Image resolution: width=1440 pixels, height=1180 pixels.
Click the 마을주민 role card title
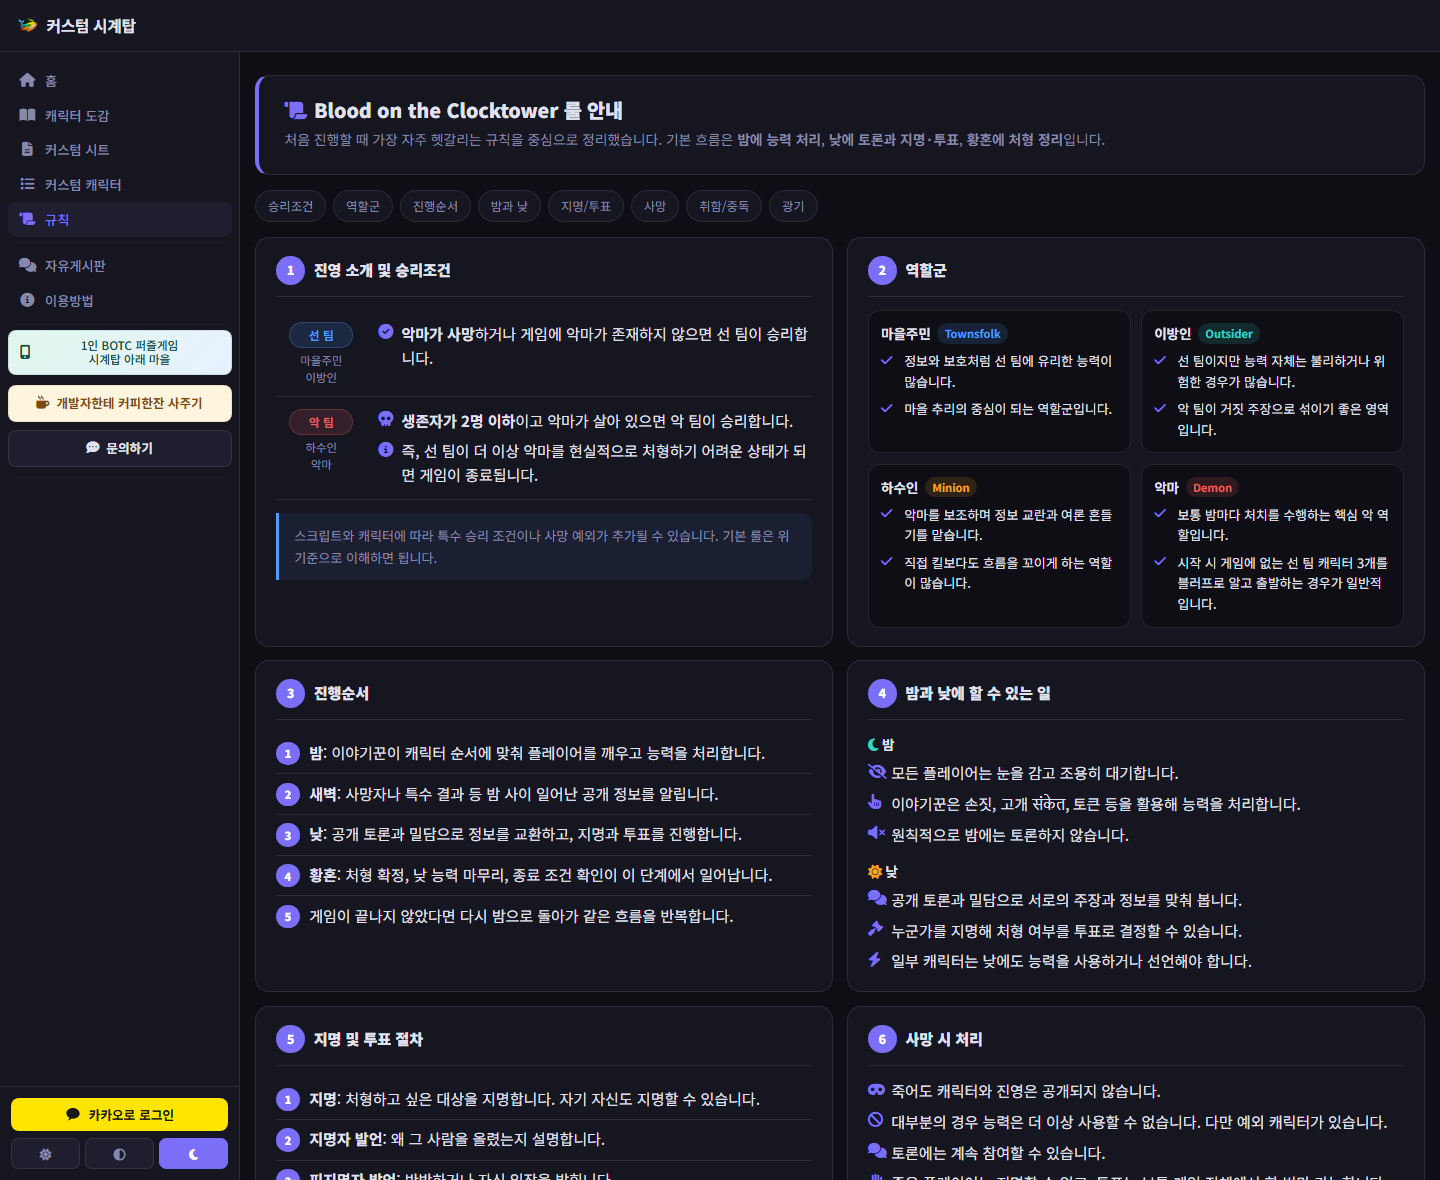pos(905,334)
